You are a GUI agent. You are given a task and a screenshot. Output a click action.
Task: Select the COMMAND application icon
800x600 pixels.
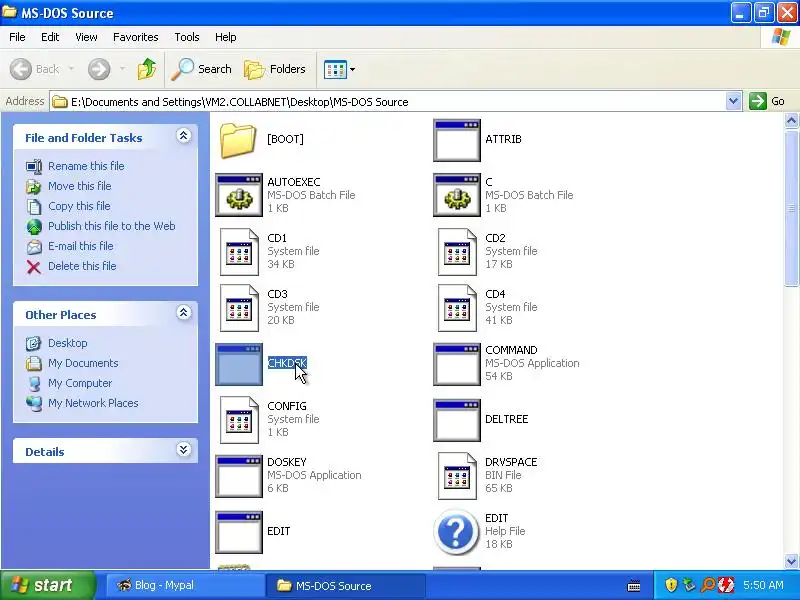[457, 364]
